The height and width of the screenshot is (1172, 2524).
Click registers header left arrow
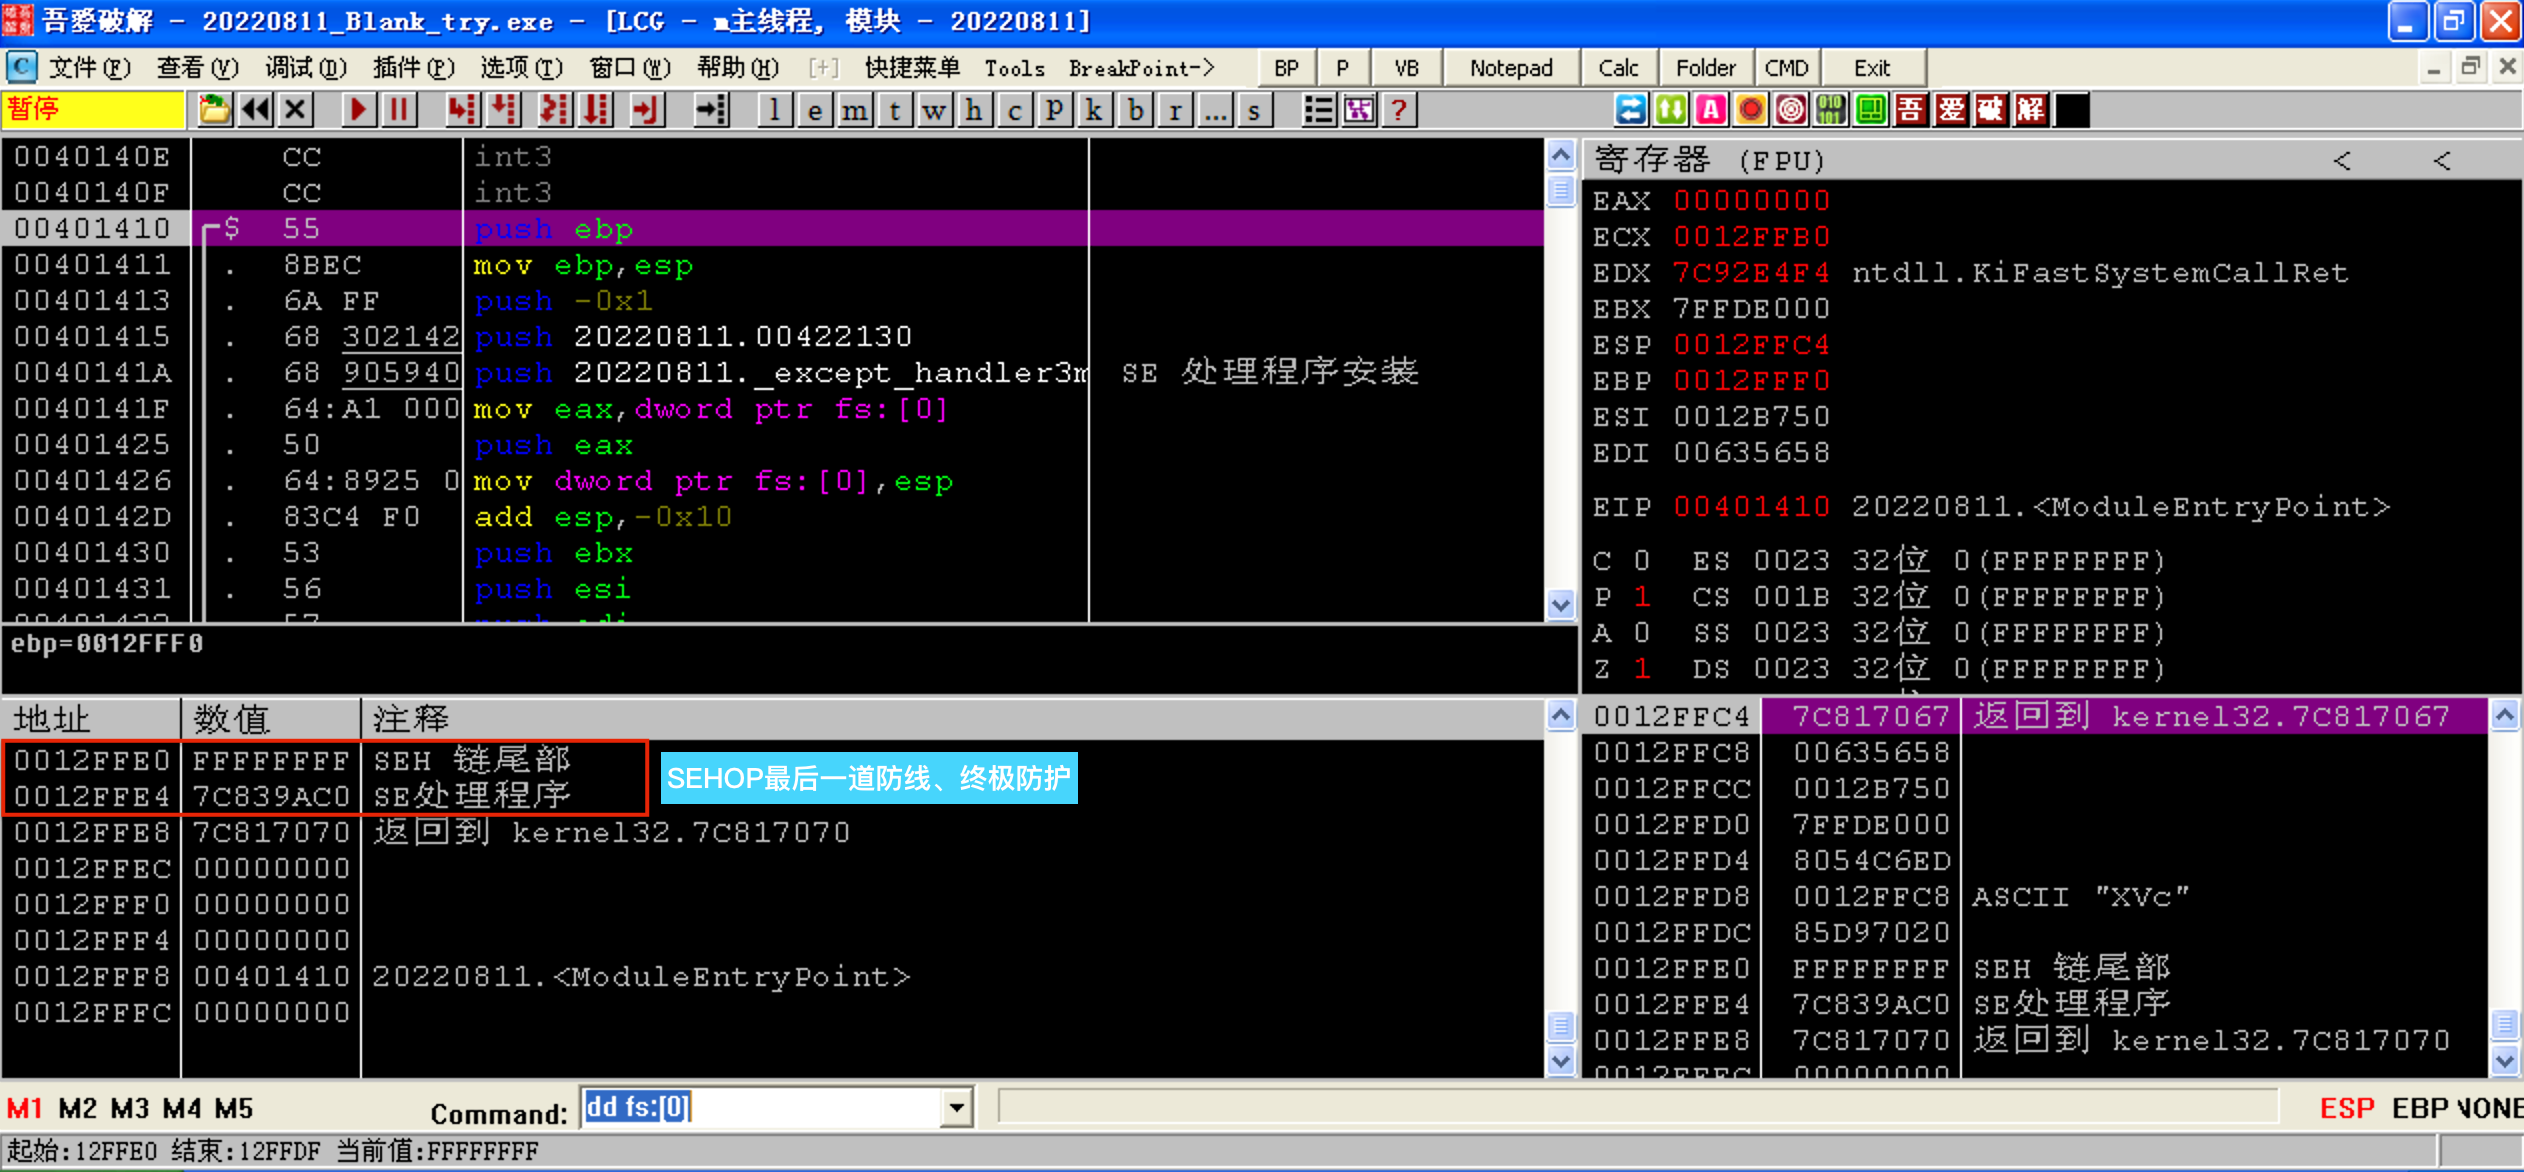(x=2342, y=160)
